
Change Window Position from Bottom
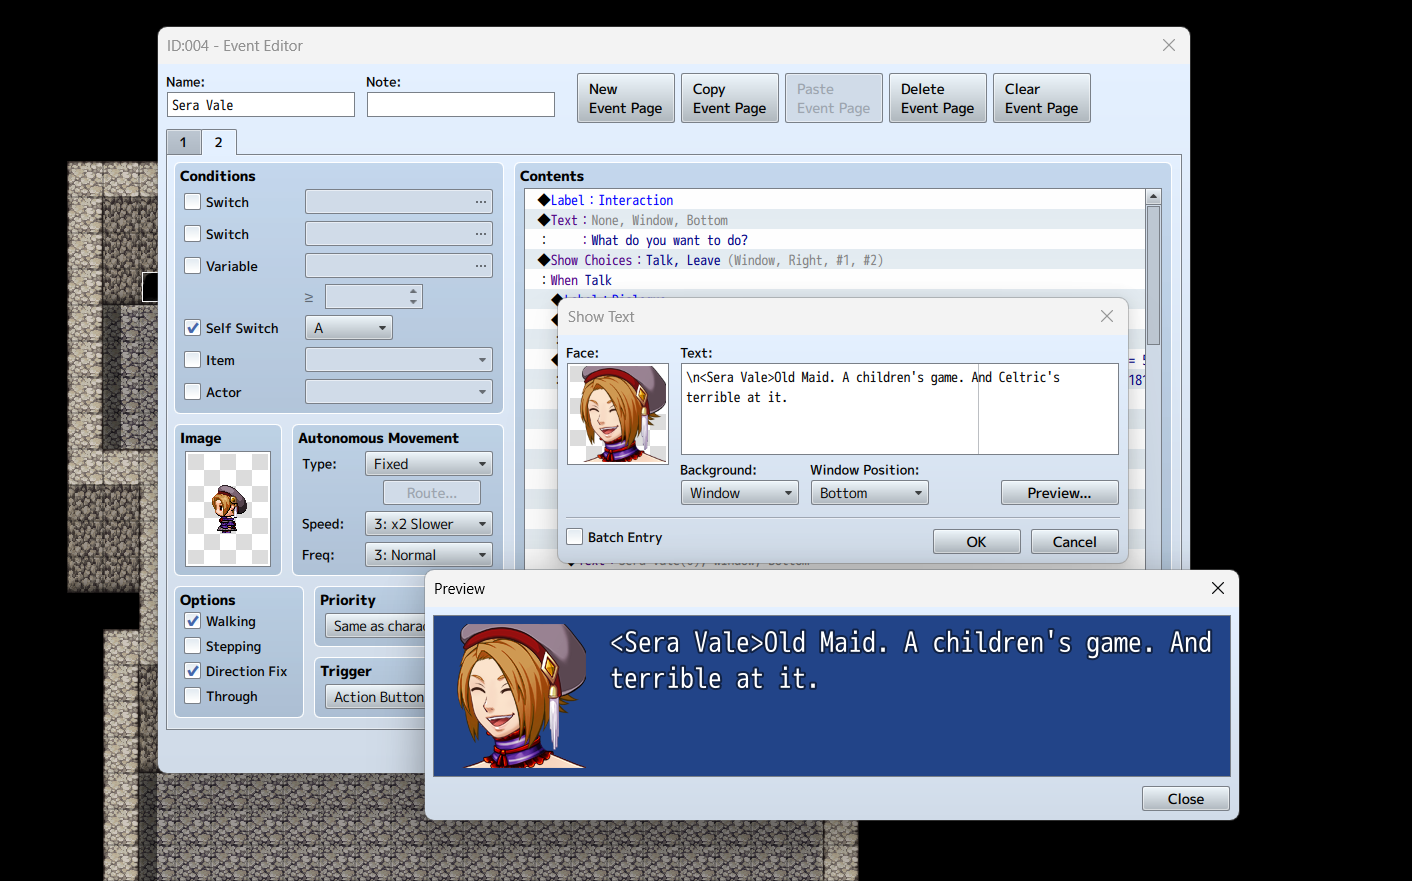click(x=869, y=492)
